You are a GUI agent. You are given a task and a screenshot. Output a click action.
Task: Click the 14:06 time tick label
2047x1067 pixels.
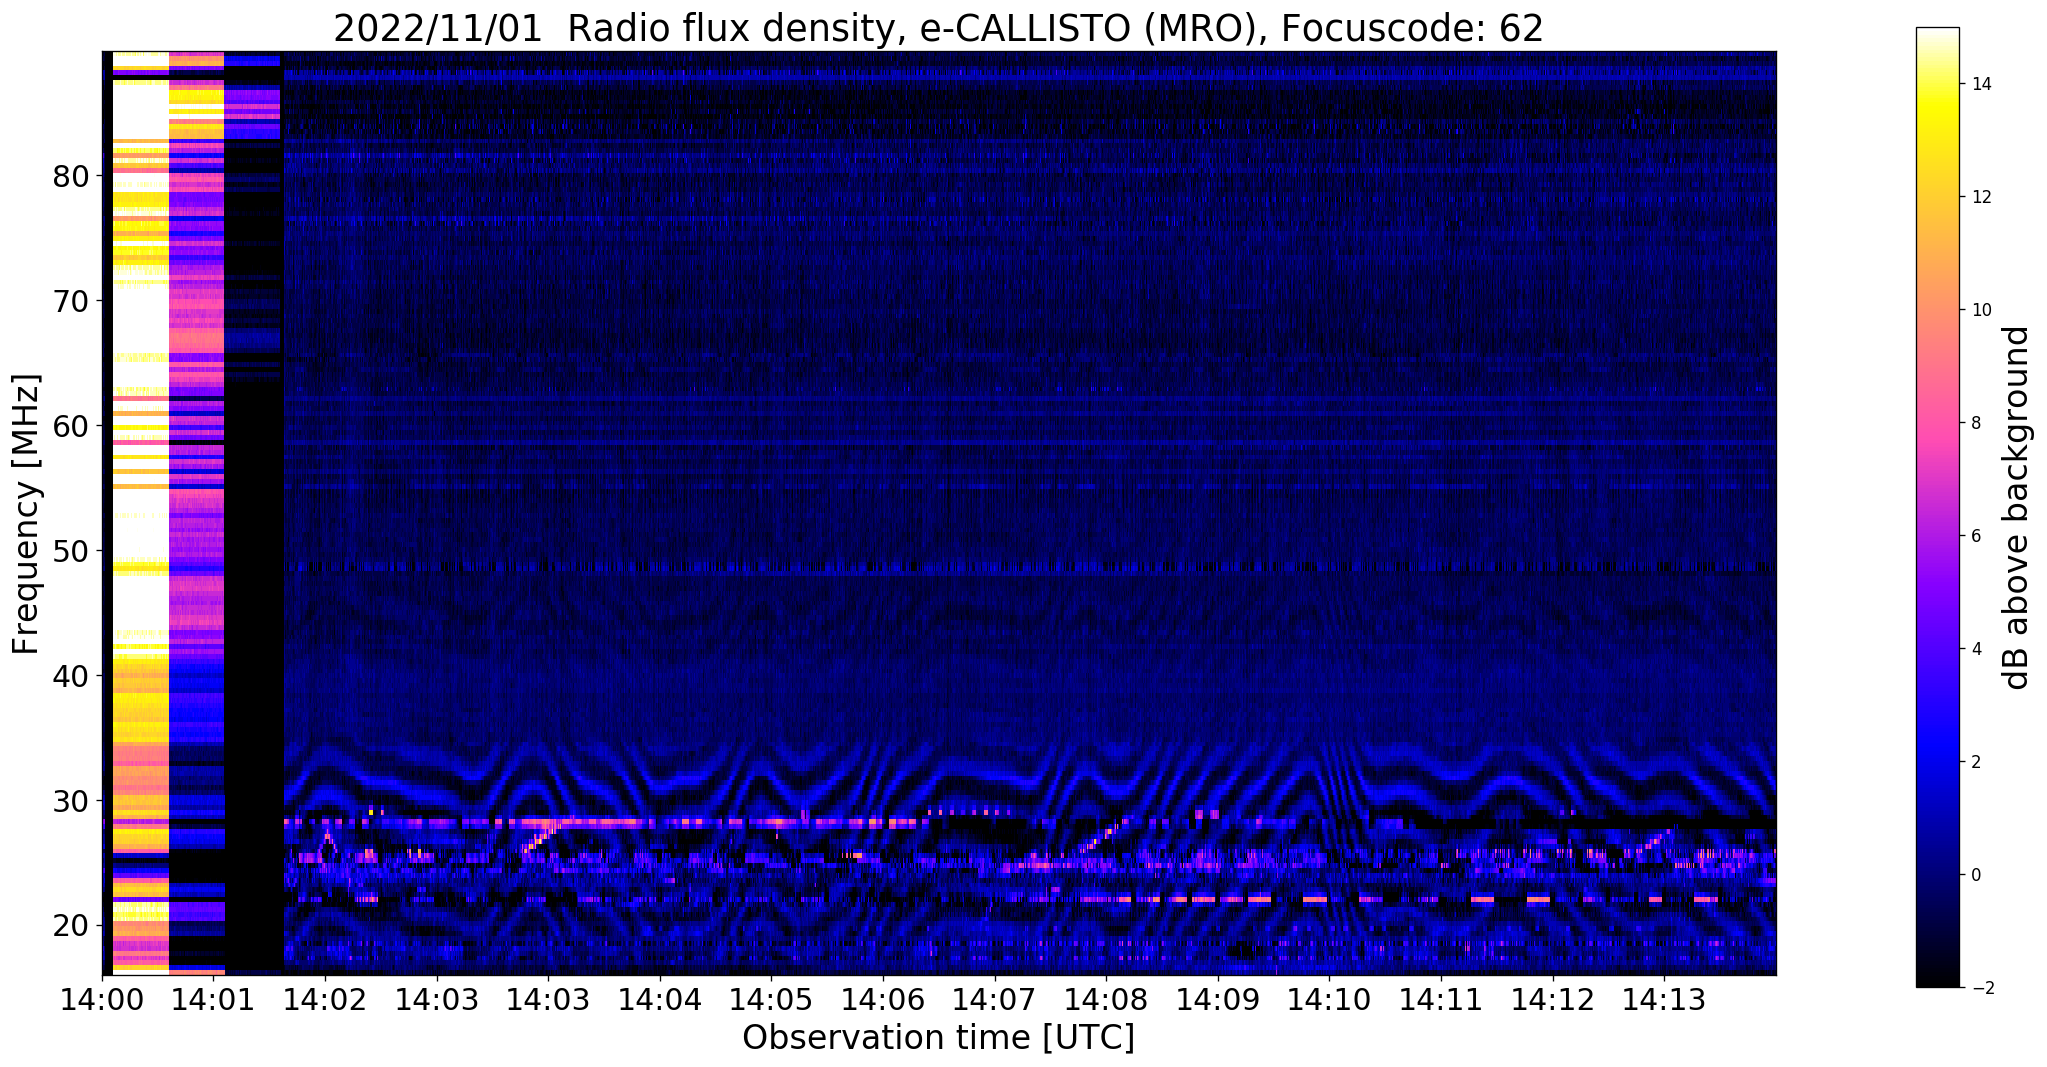point(882,998)
